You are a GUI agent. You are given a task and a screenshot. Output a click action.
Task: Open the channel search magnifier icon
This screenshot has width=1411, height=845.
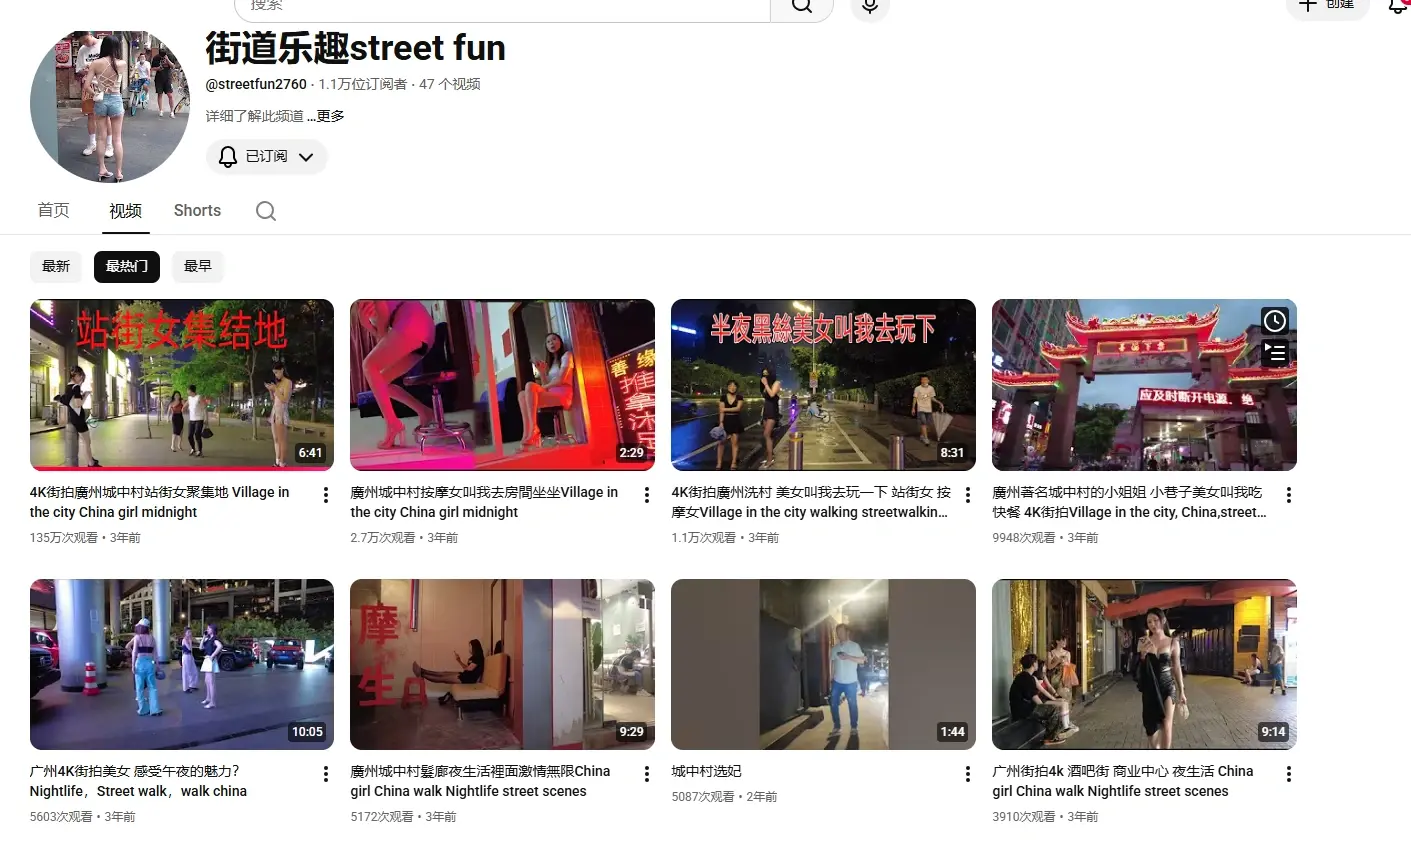click(x=265, y=211)
